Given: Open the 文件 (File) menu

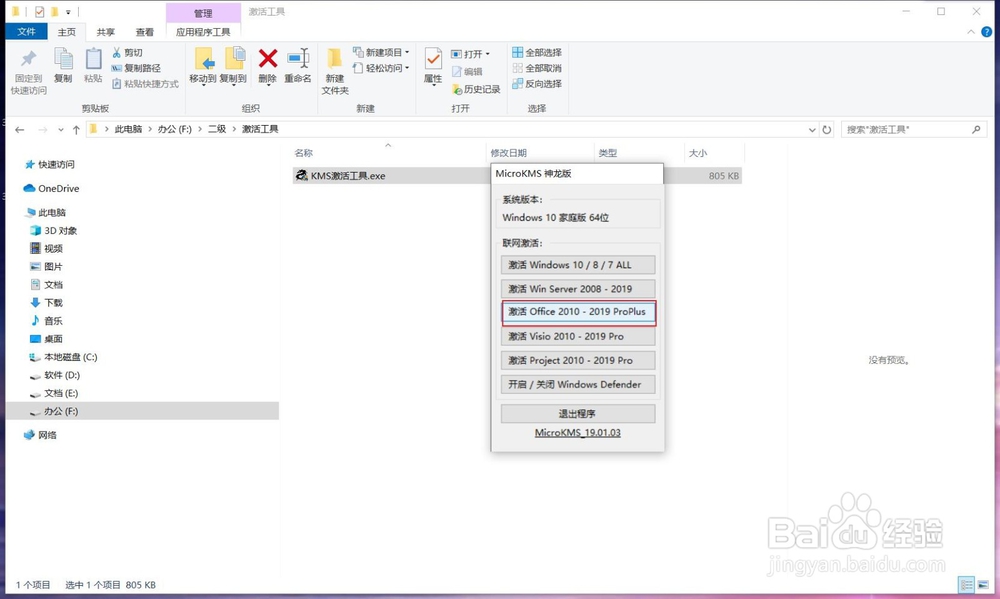Looking at the screenshot, I should pos(27,31).
